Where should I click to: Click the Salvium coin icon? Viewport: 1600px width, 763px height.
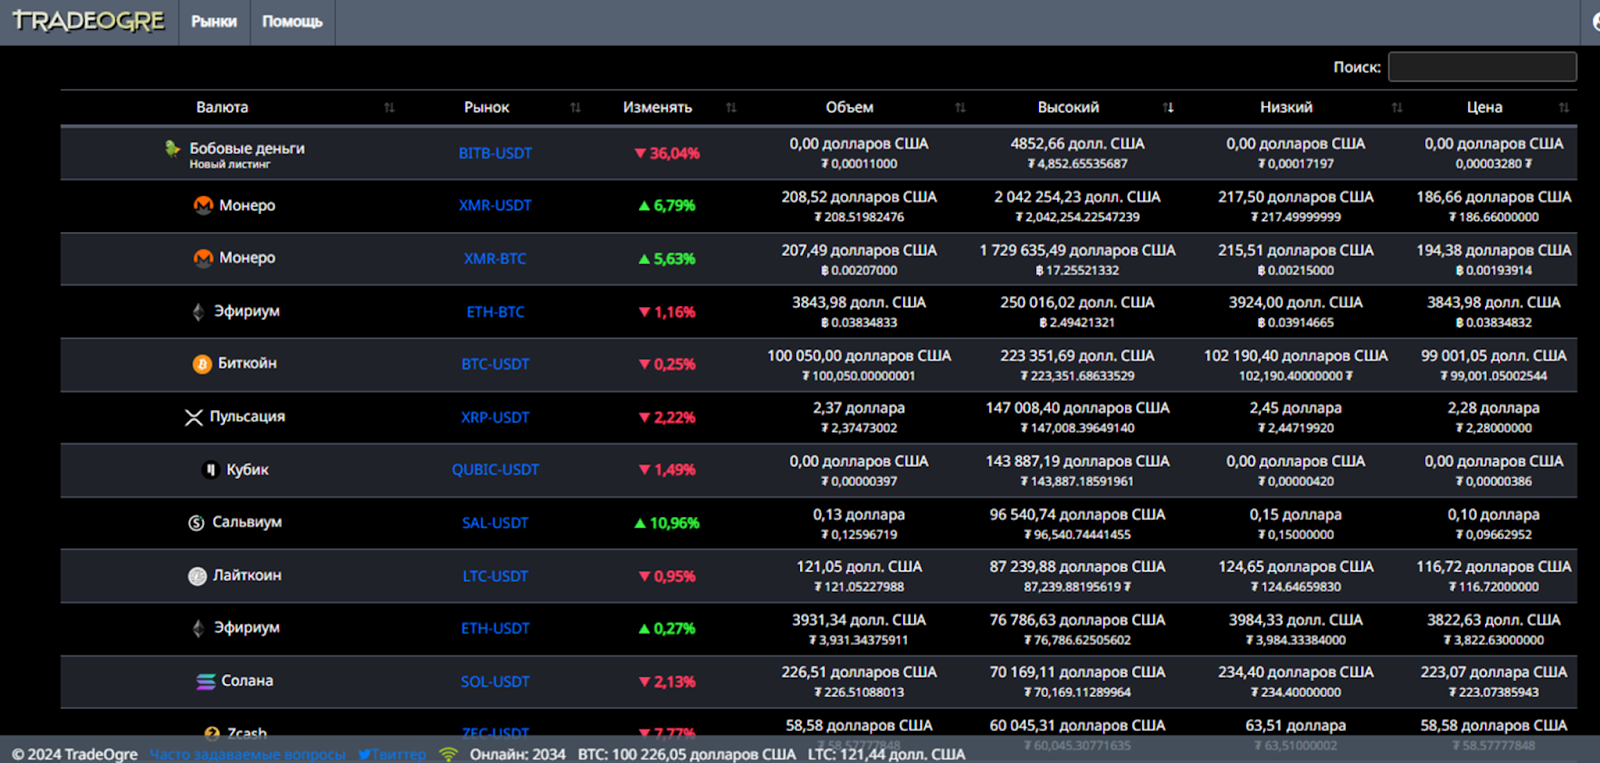coord(196,523)
